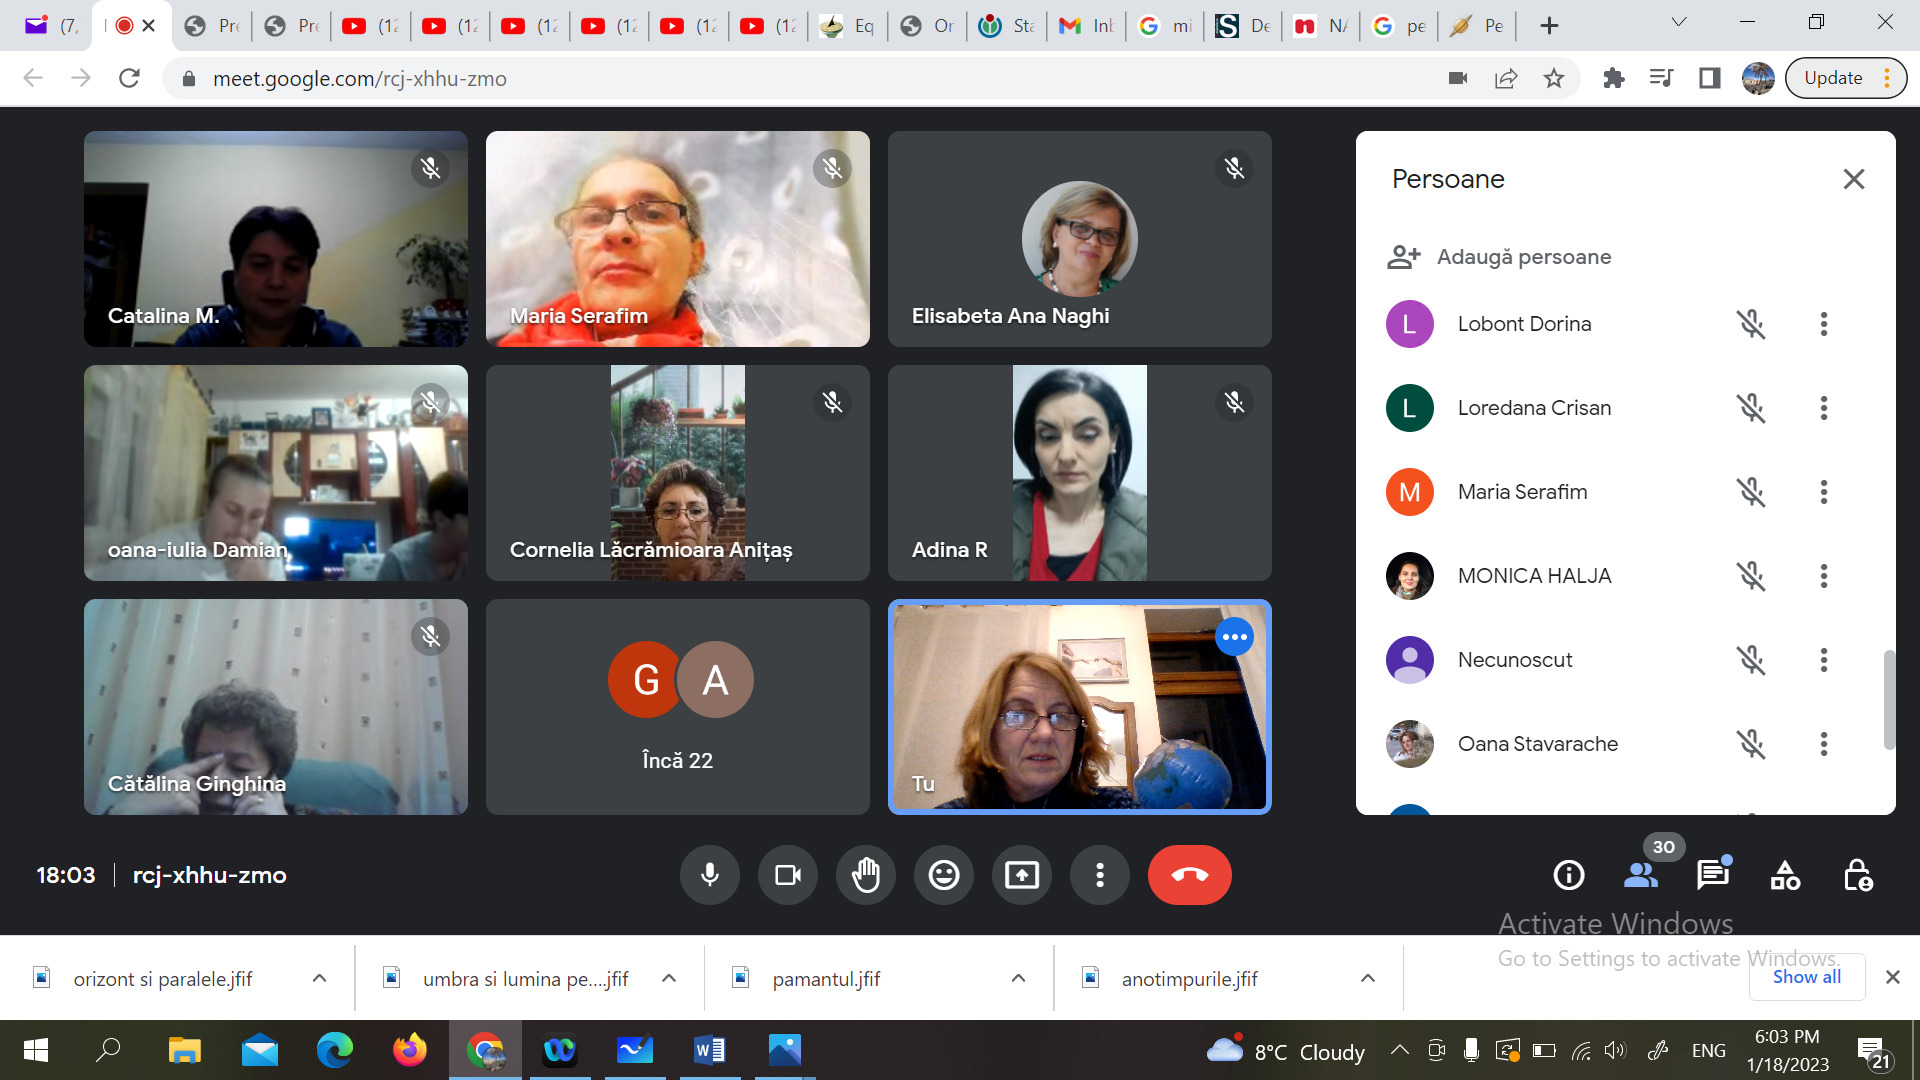Mute Loredana Crisan's microphone
1920x1080 pixels.
(1750, 408)
